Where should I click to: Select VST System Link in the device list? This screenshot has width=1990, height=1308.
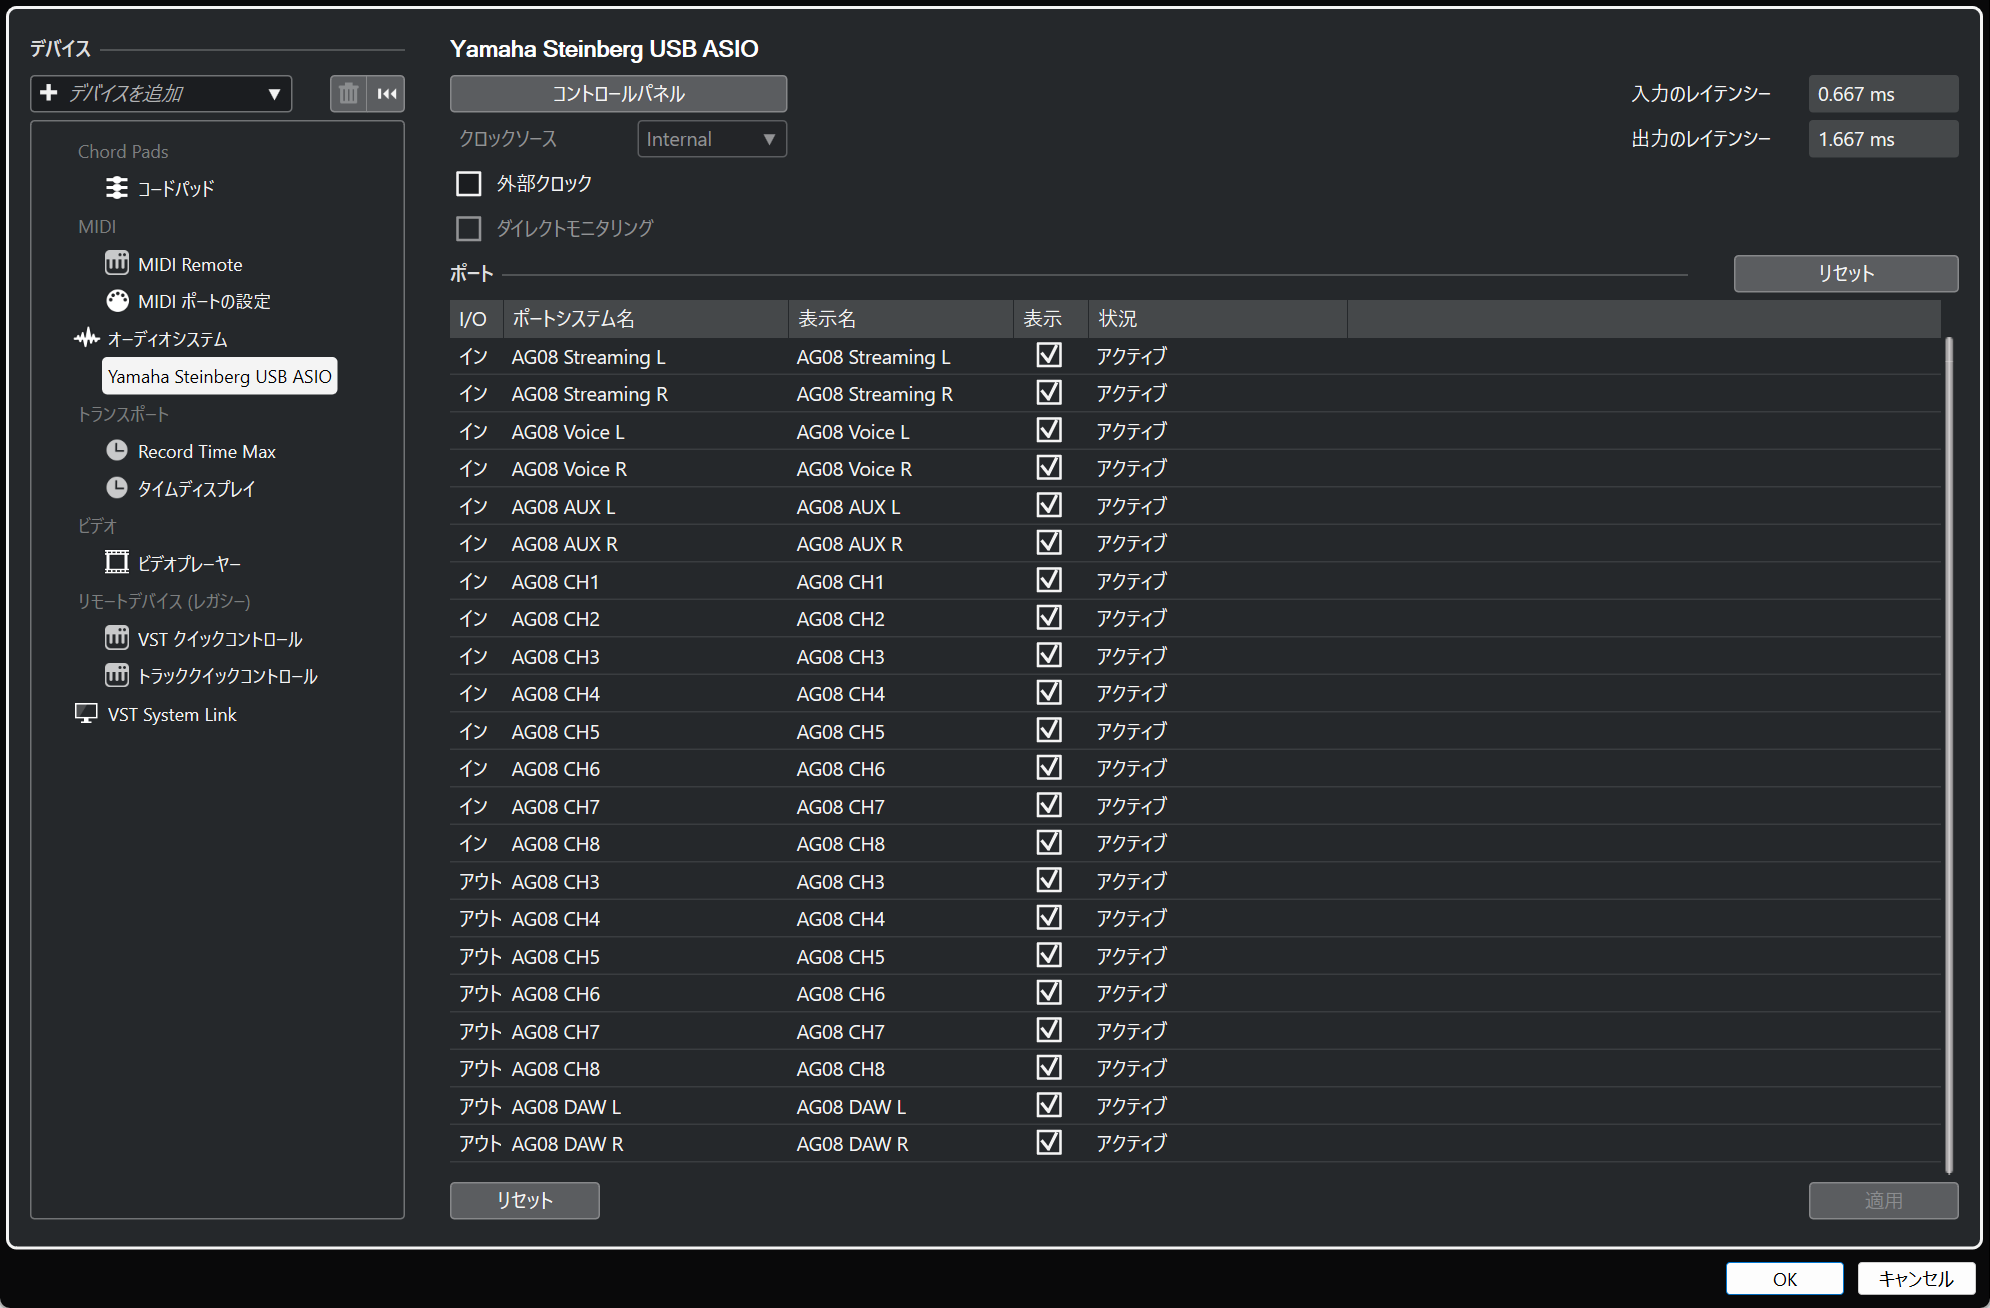[172, 715]
